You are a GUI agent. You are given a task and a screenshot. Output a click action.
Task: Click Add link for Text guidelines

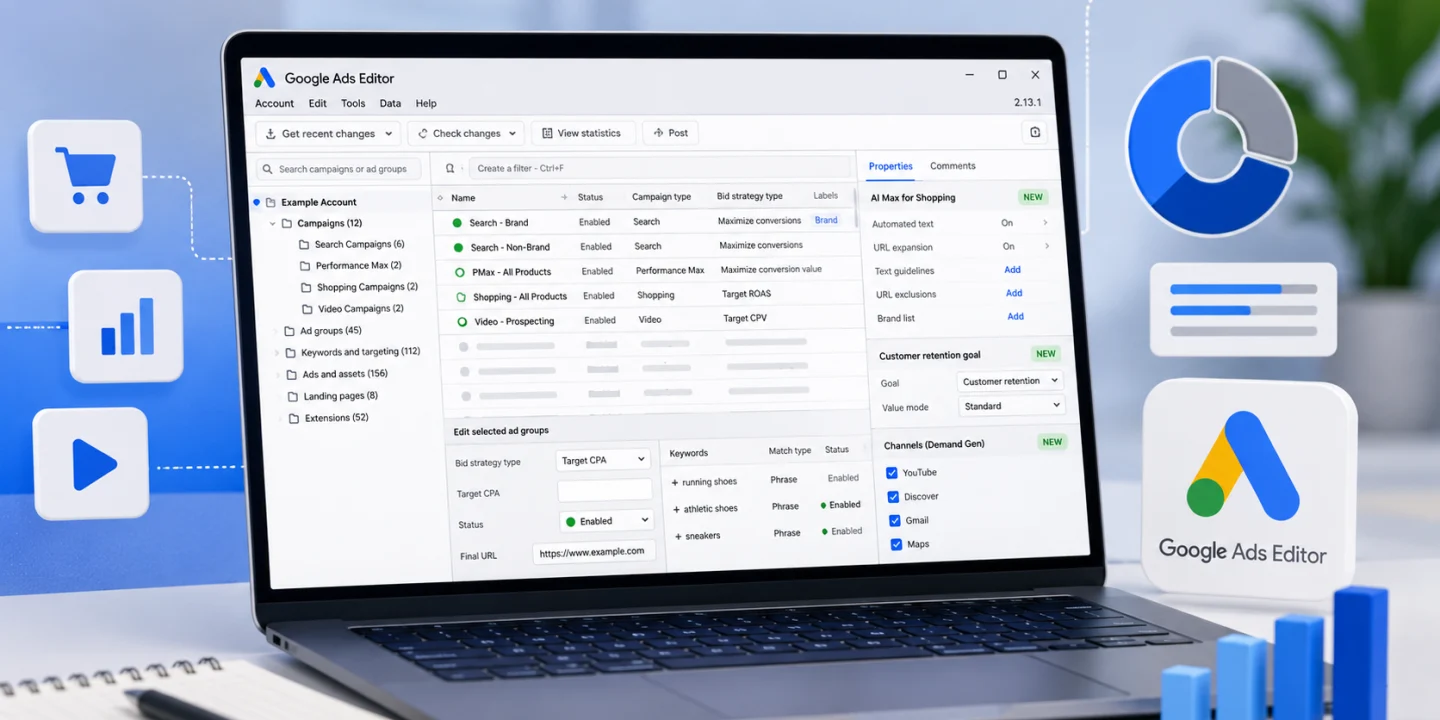coord(1012,270)
